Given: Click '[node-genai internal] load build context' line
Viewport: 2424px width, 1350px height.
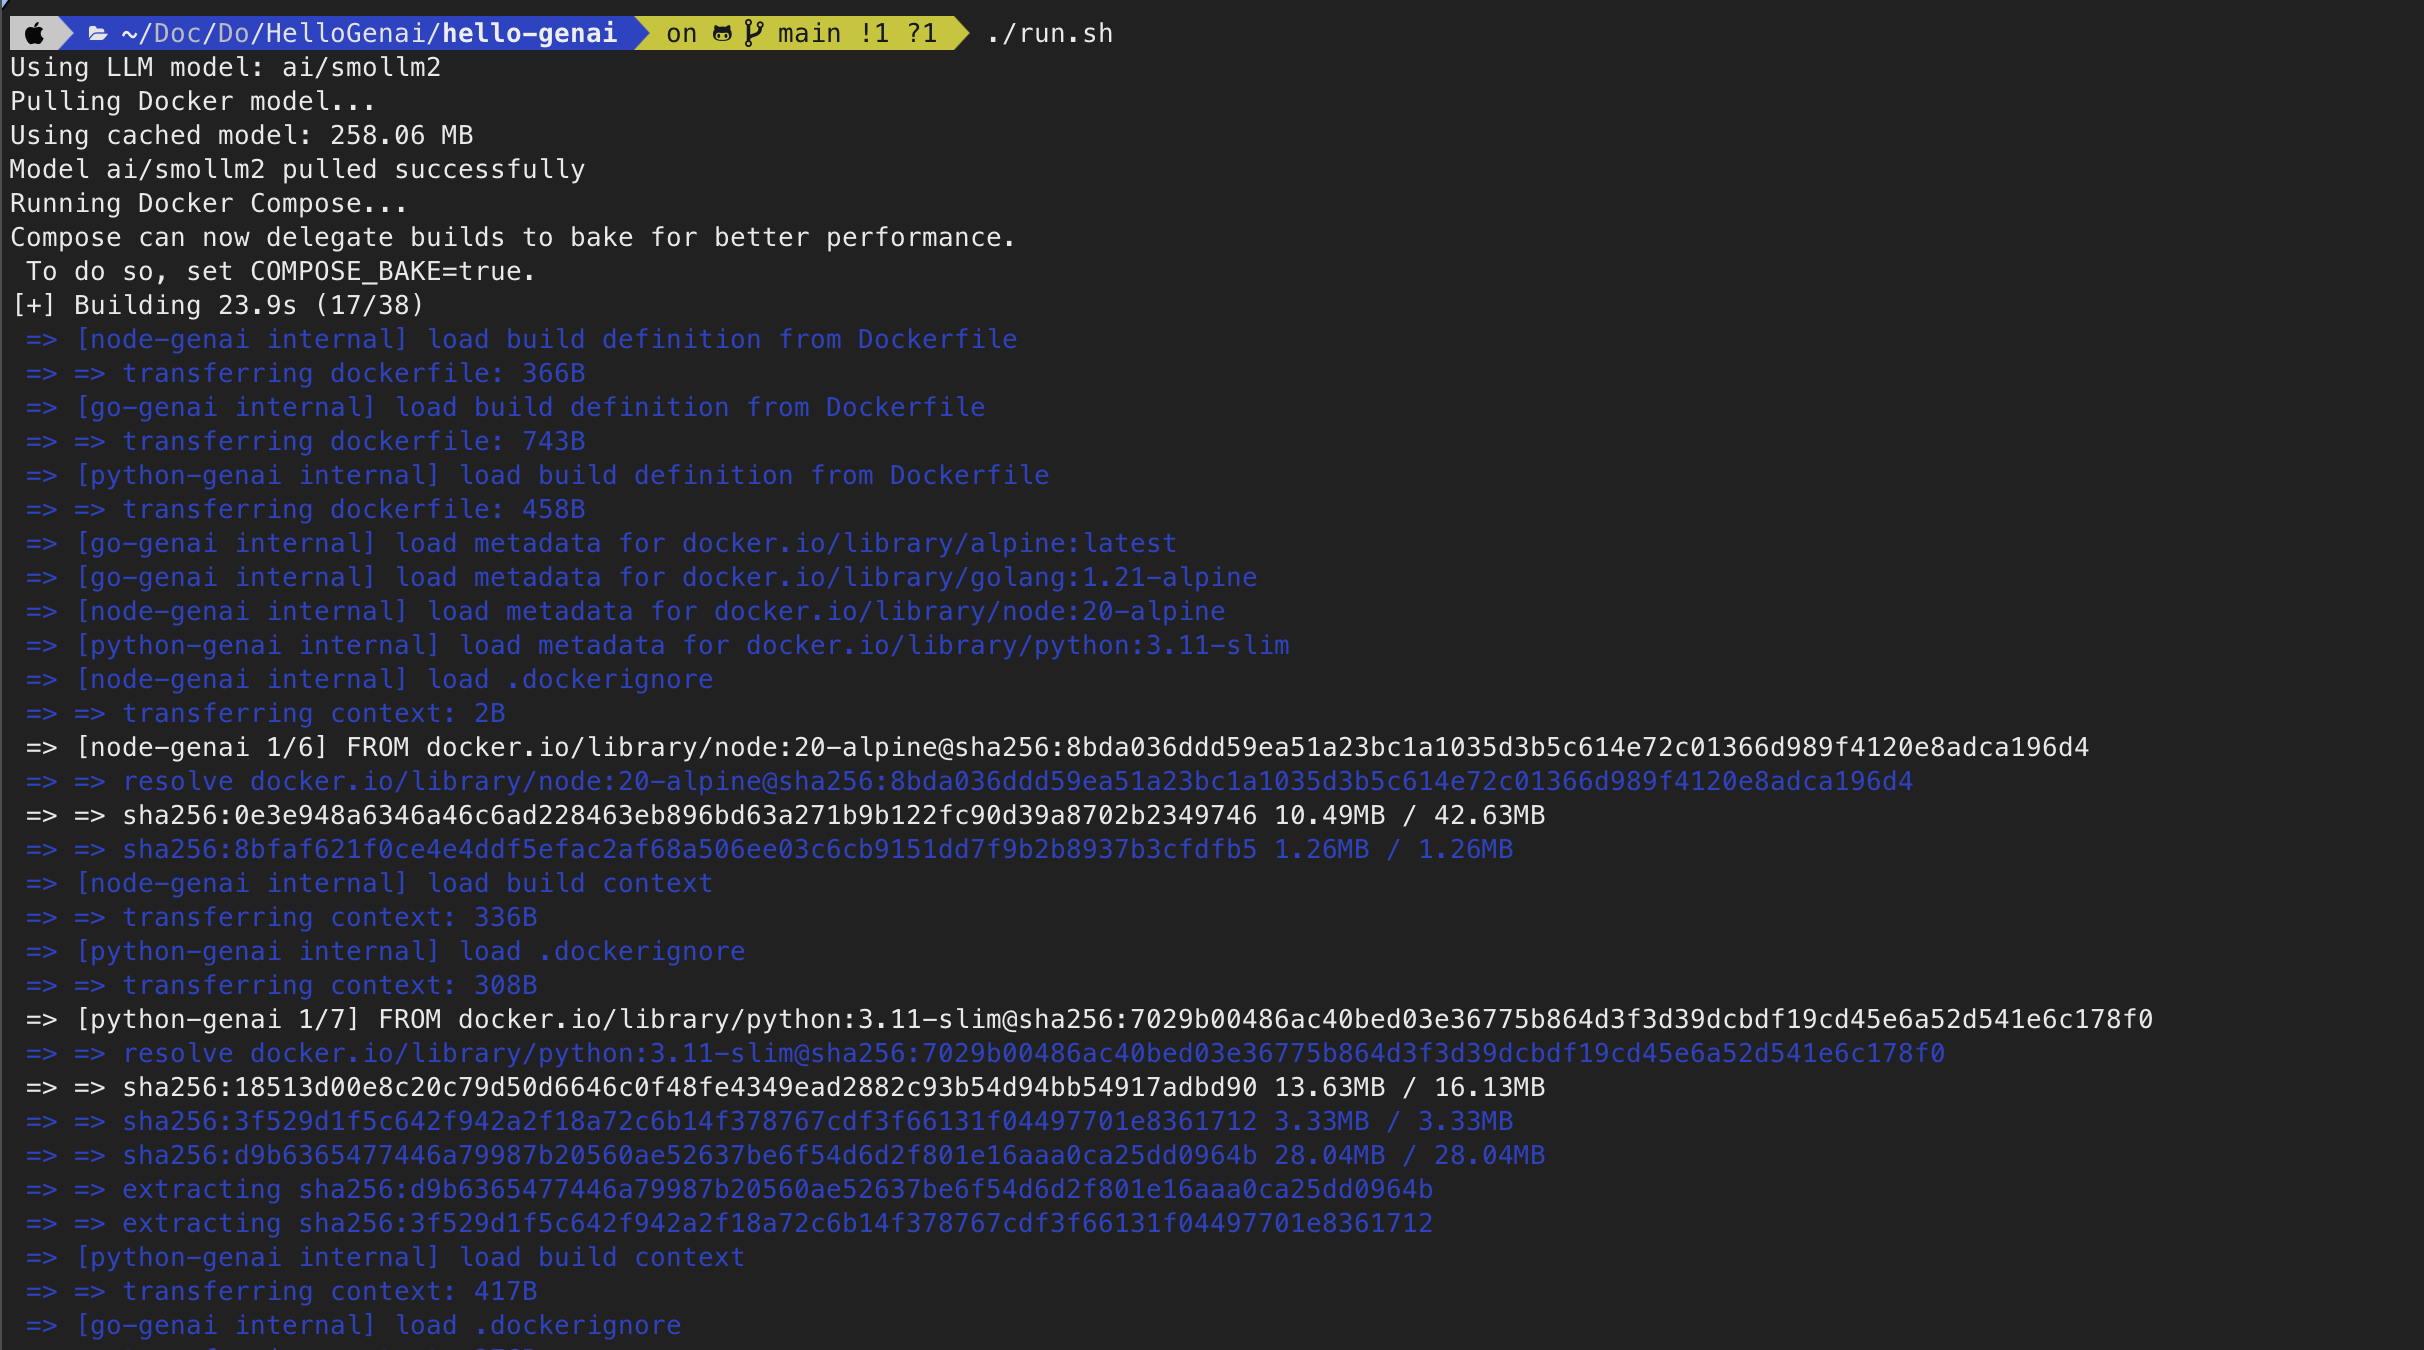Looking at the screenshot, I should point(369,884).
